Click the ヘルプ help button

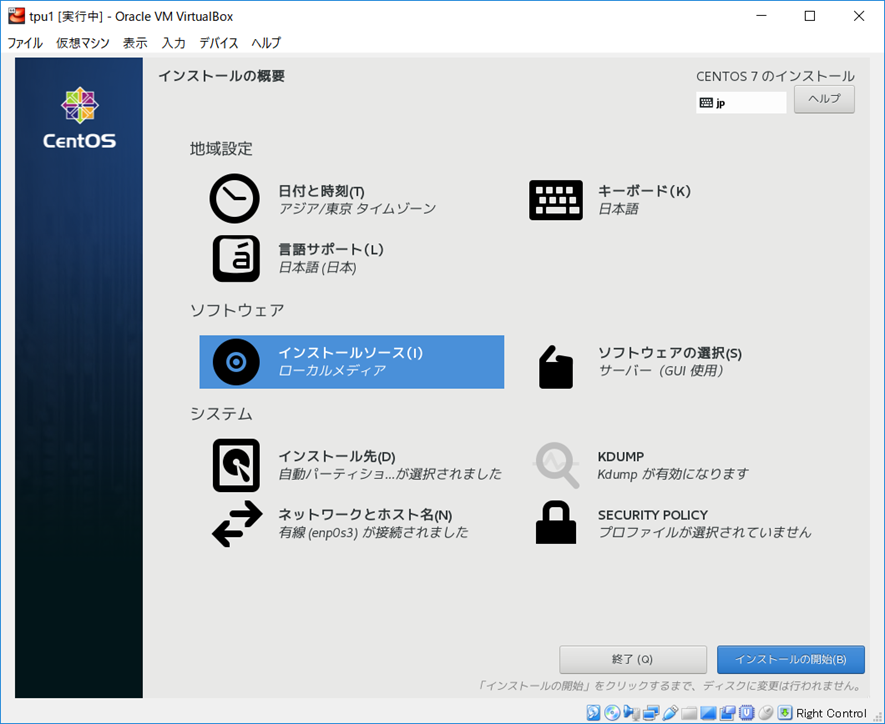[x=824, y=100]
